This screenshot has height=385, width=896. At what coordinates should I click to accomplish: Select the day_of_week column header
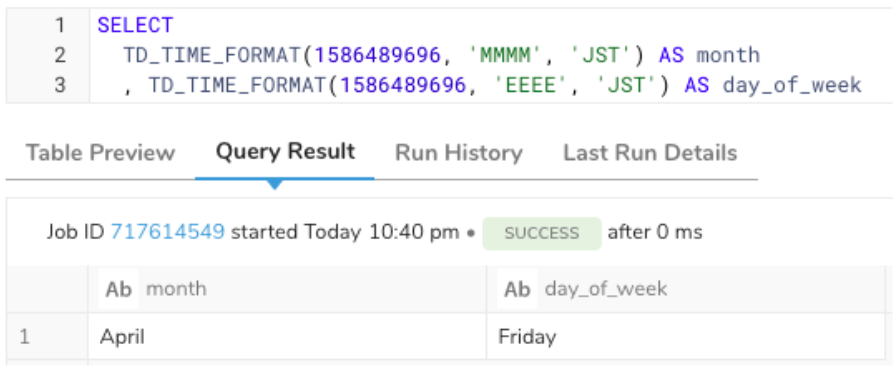686,290
